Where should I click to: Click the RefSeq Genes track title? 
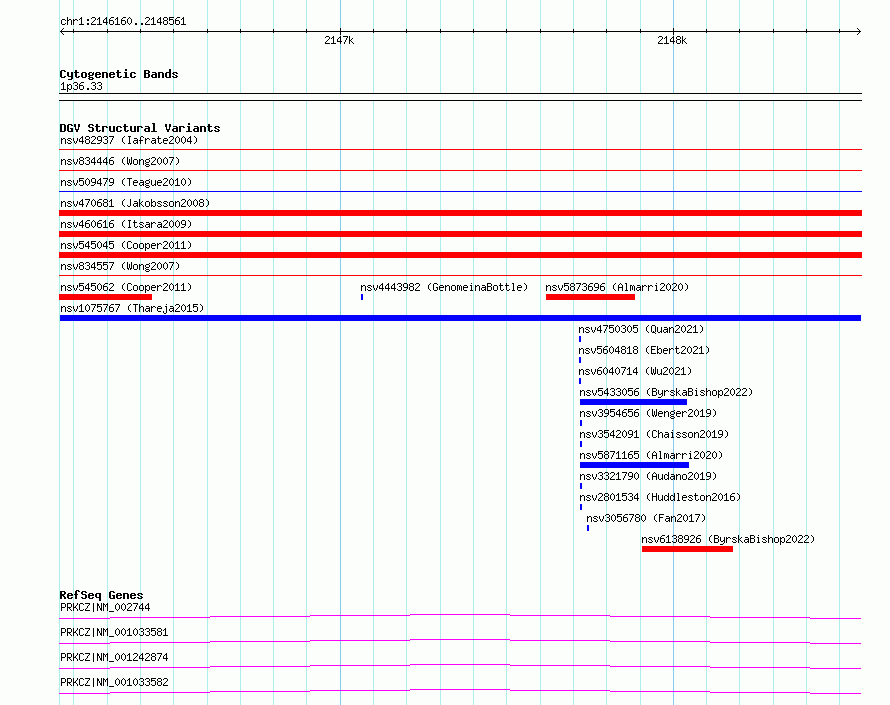tap(101, 595)
